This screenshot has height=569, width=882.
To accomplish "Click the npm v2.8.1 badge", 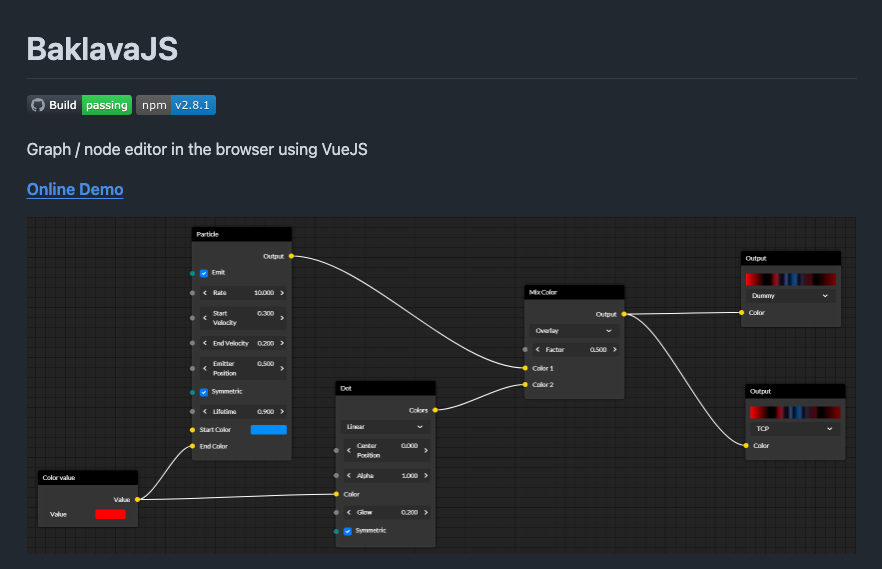I will tap(176, 105).
